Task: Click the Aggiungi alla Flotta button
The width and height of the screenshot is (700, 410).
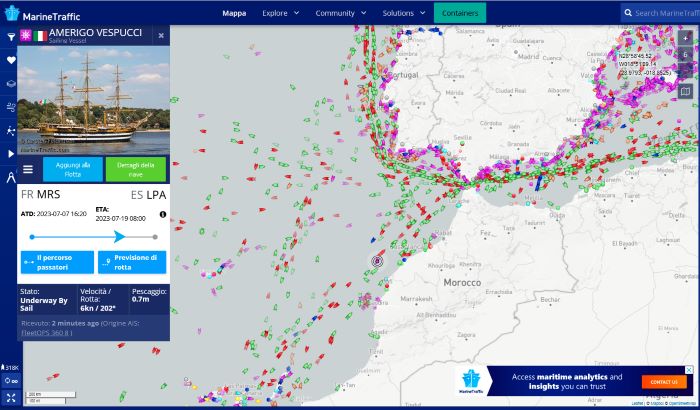Action: point(73,168)
